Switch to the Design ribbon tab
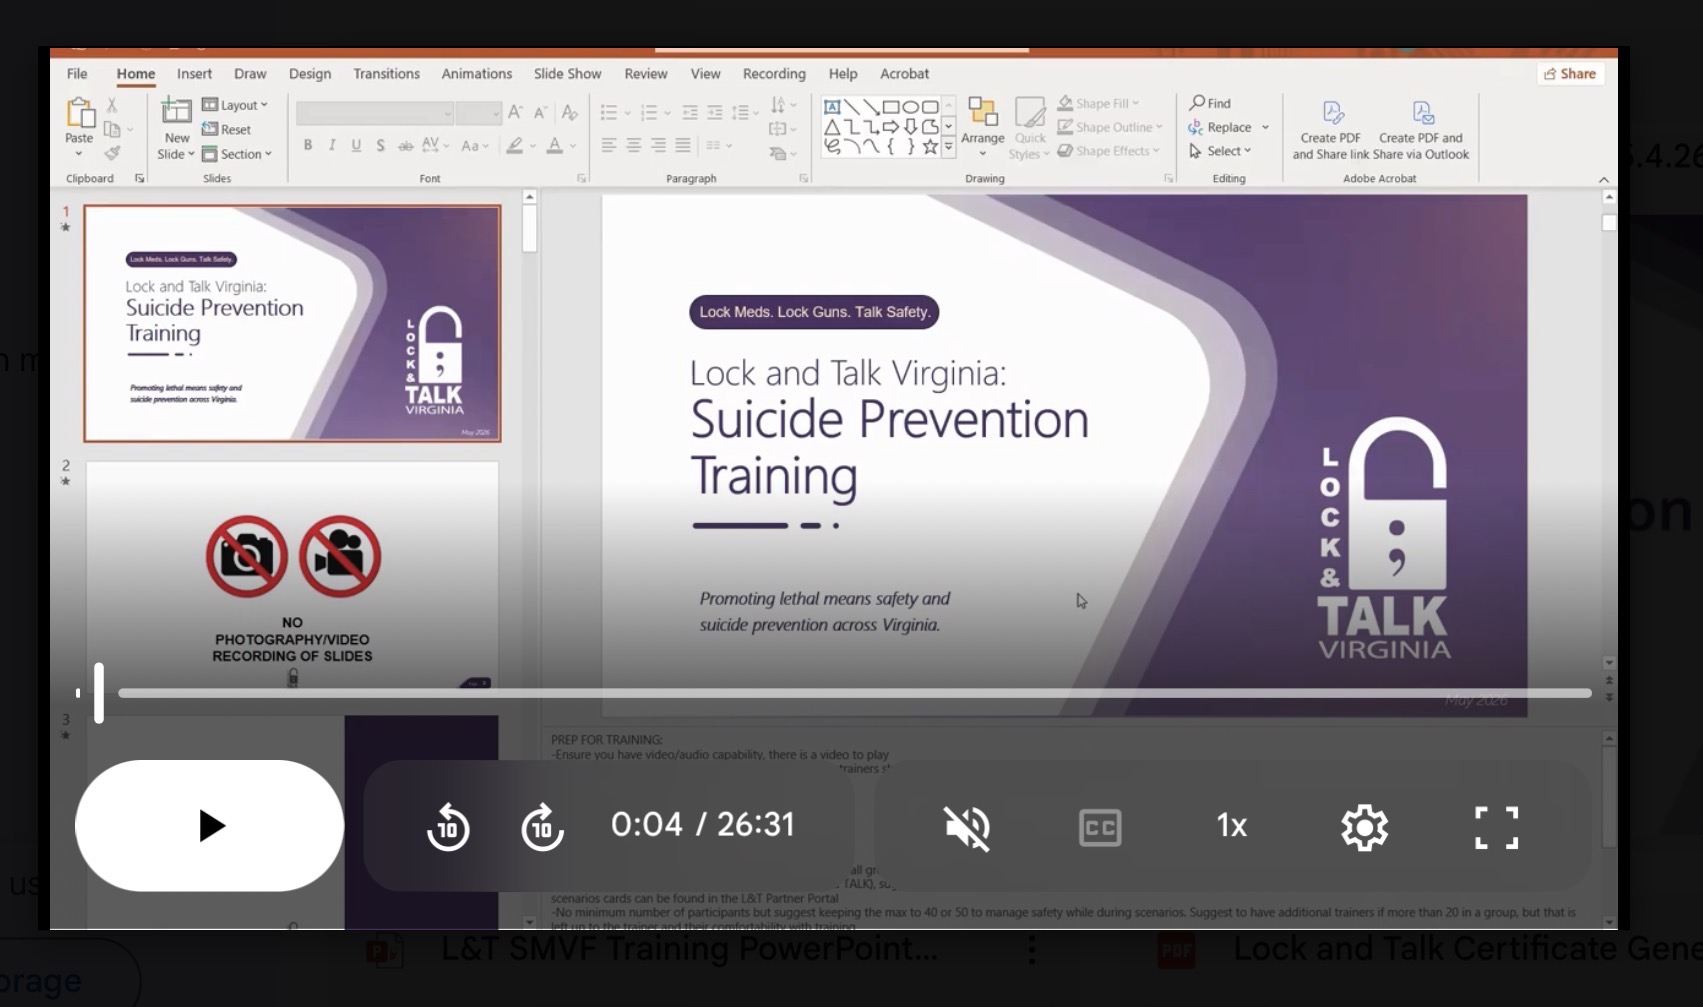 pyautogui.click(x=310, y=74)
